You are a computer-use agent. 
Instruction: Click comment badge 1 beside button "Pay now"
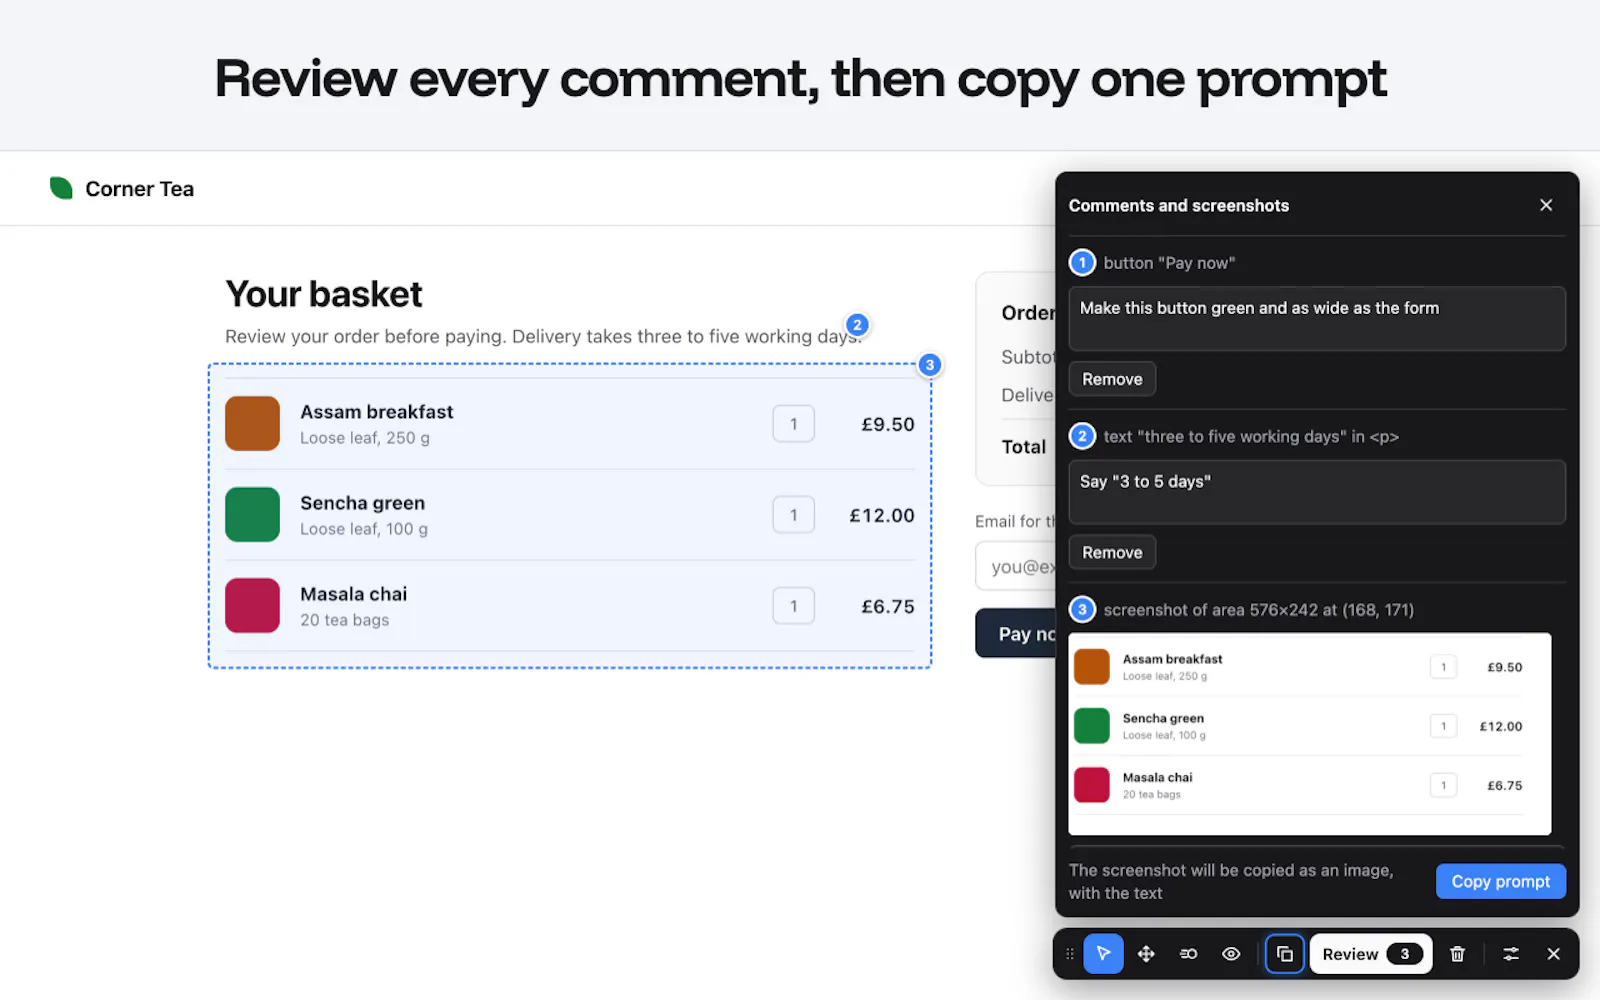[1082, 263]
